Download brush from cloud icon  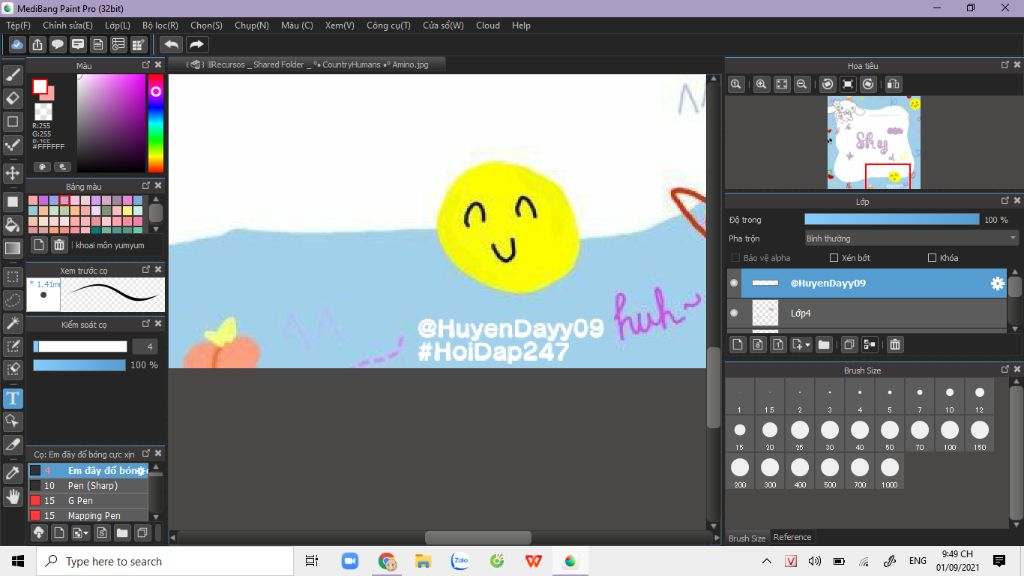(39, 533)
